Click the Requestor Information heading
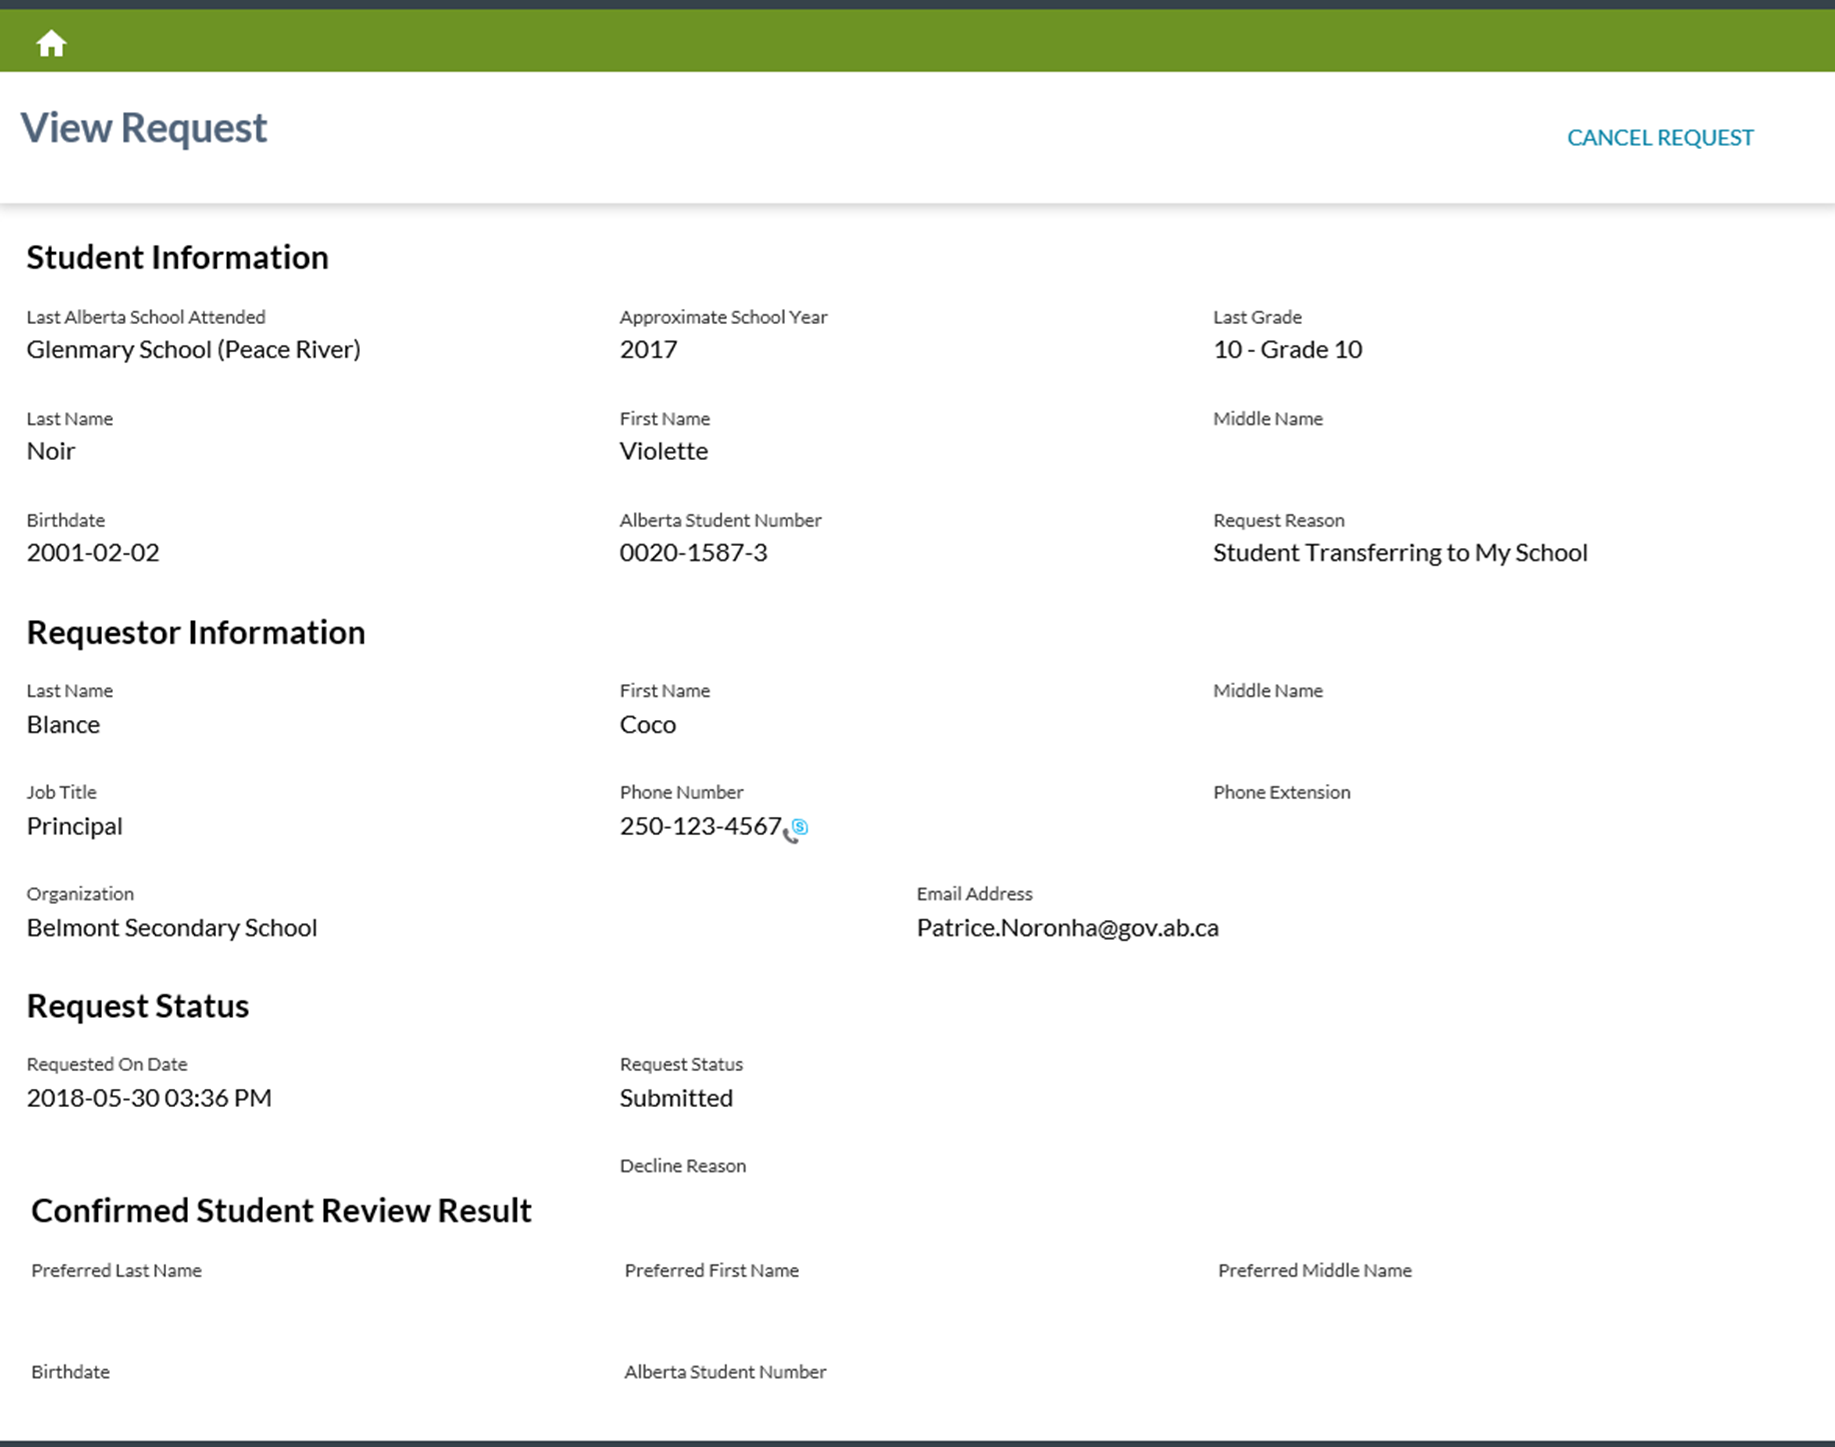Viewport: 1835px width, 1447px height. point(196,631)
